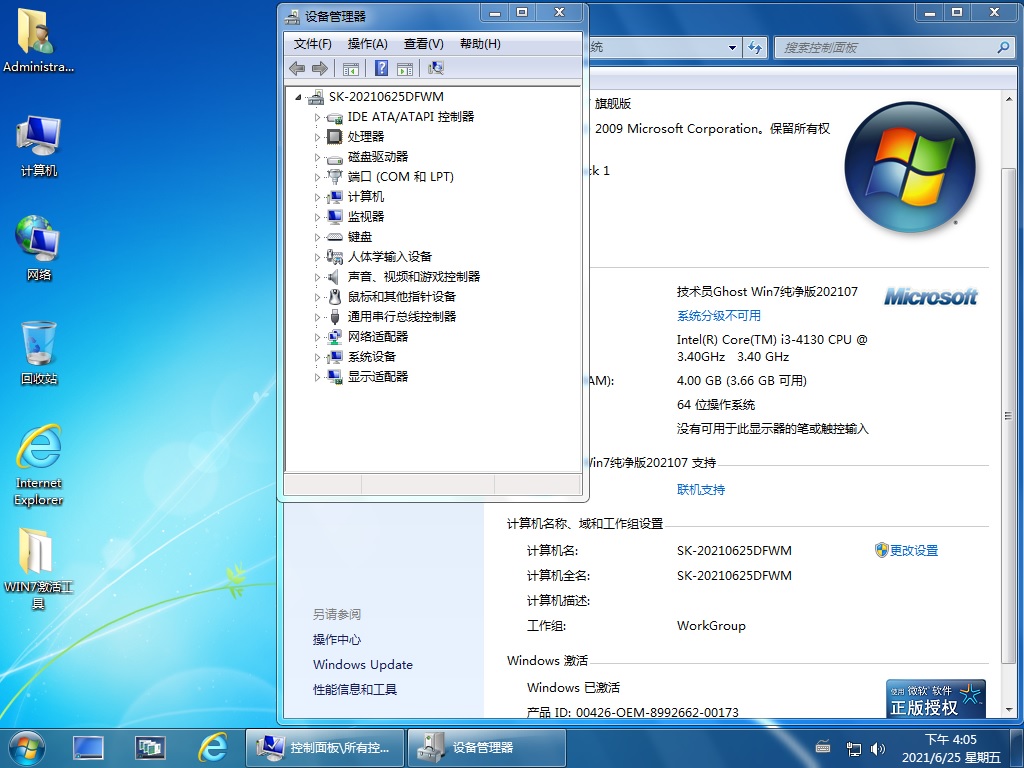Viewport: 1024px width, 768px height.
Task: Click the Windows Update link
Action: pos(362,665)
